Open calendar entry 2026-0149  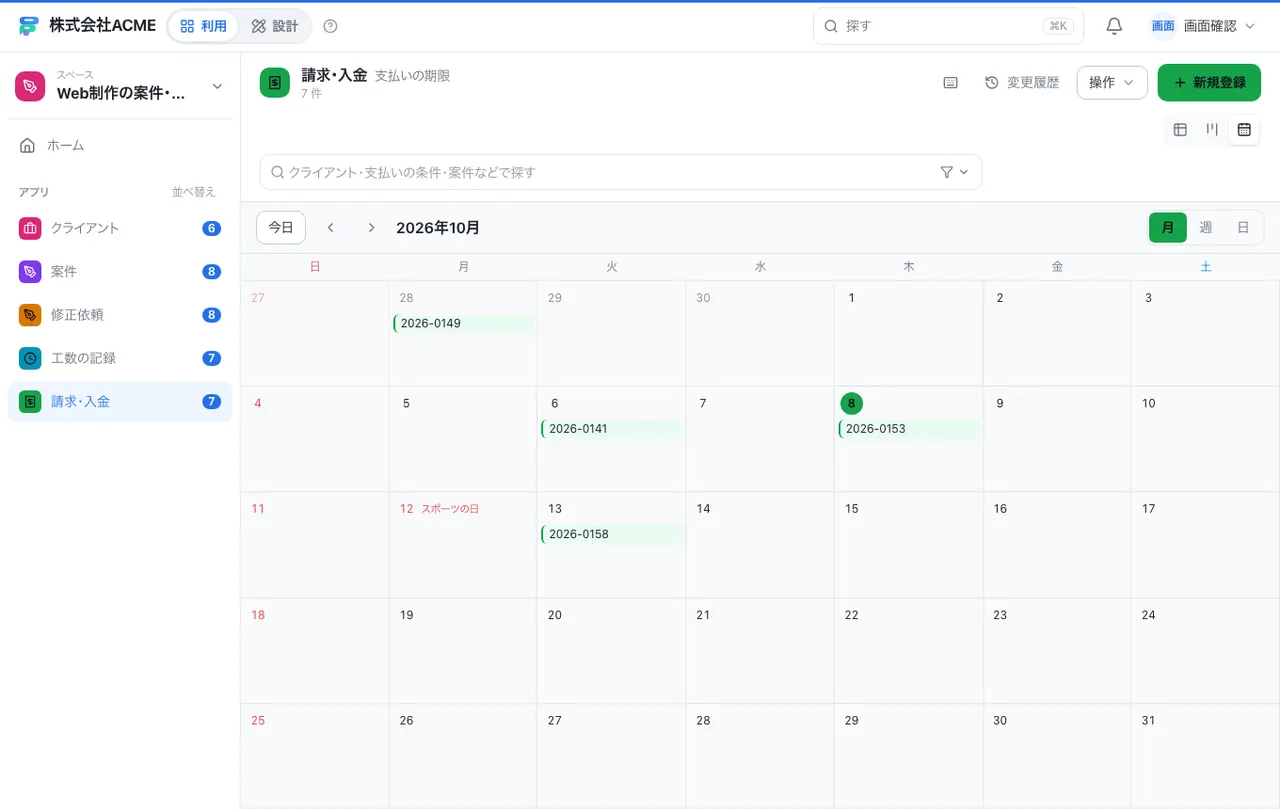click(463, 323)
